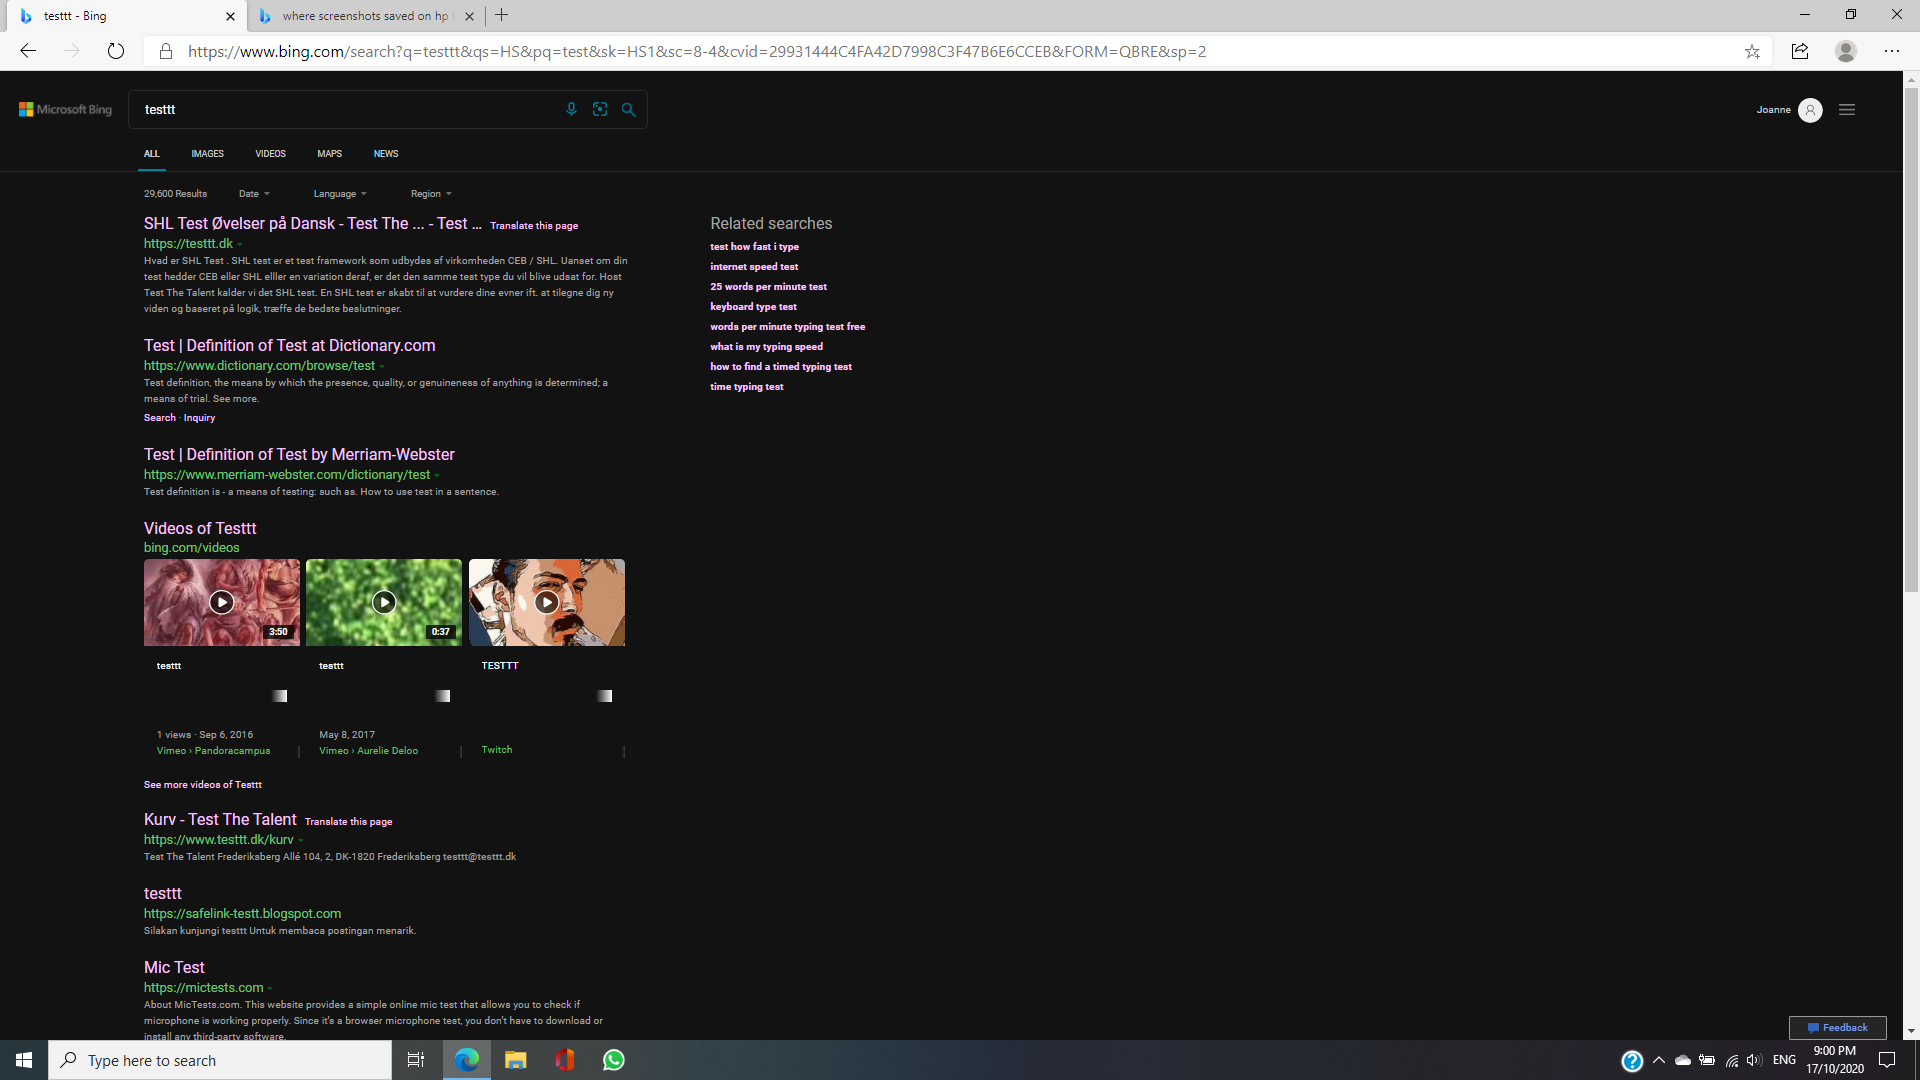Refresh the page with reload icon

[116, 52]
